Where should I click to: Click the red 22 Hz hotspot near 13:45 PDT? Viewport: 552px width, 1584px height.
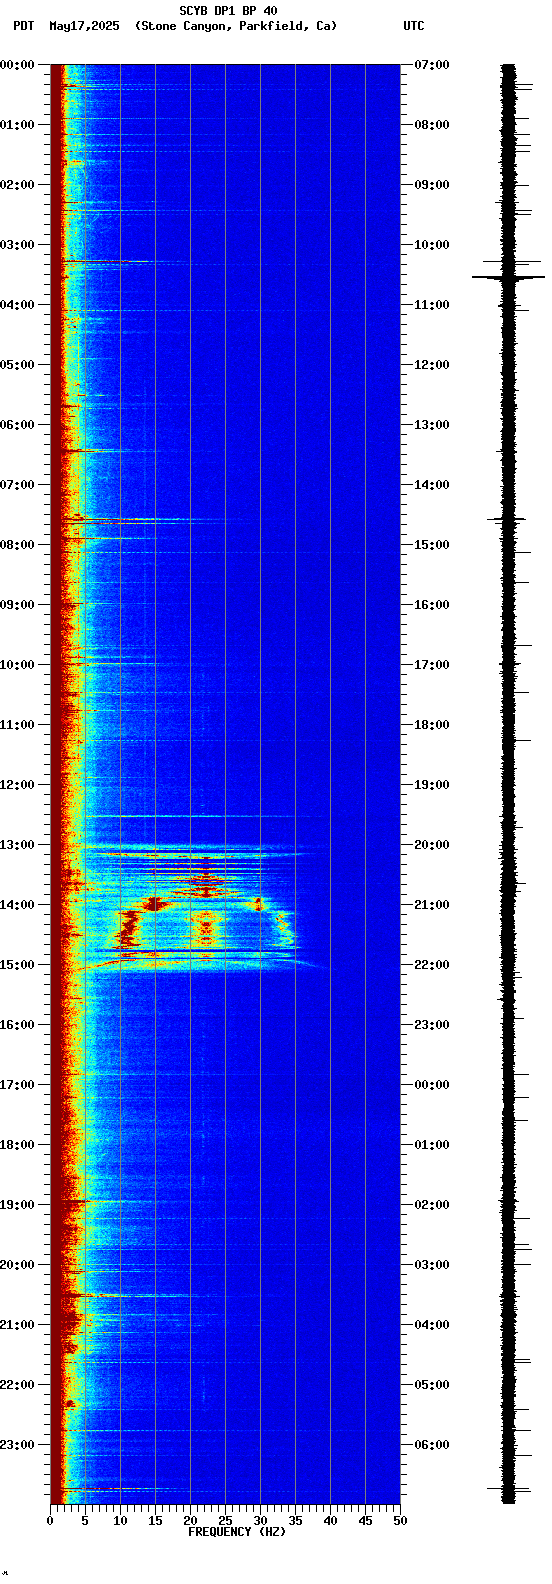pyautogui.click(x=205, y=889)
